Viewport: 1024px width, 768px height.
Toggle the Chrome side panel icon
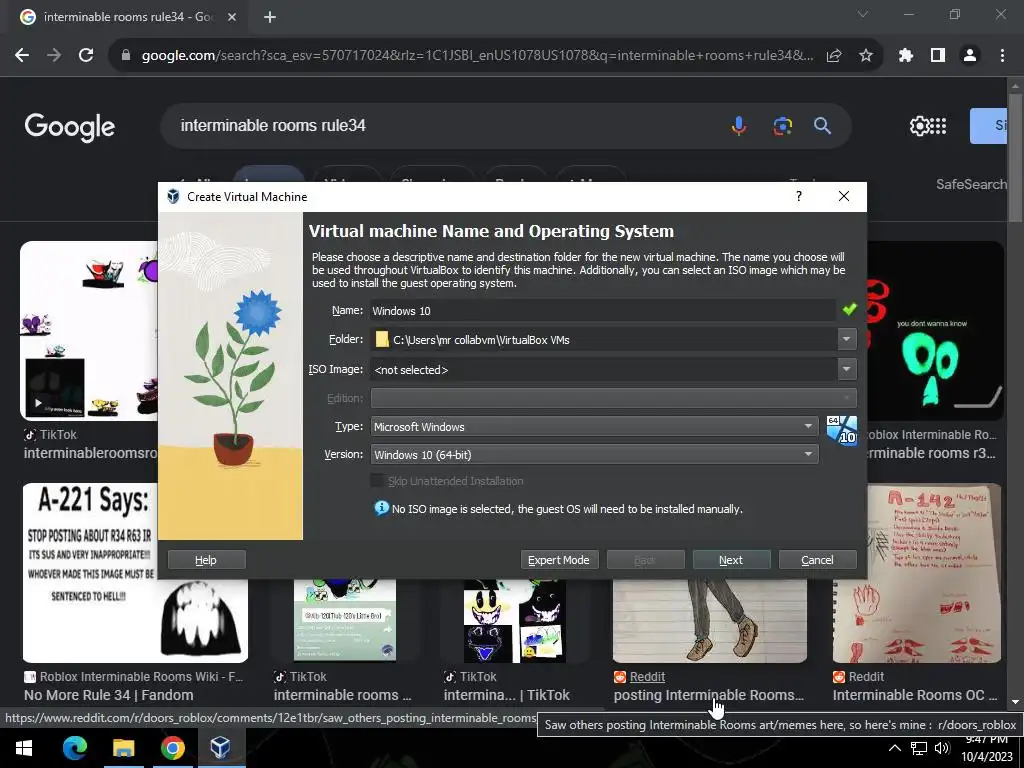(938, 56)
